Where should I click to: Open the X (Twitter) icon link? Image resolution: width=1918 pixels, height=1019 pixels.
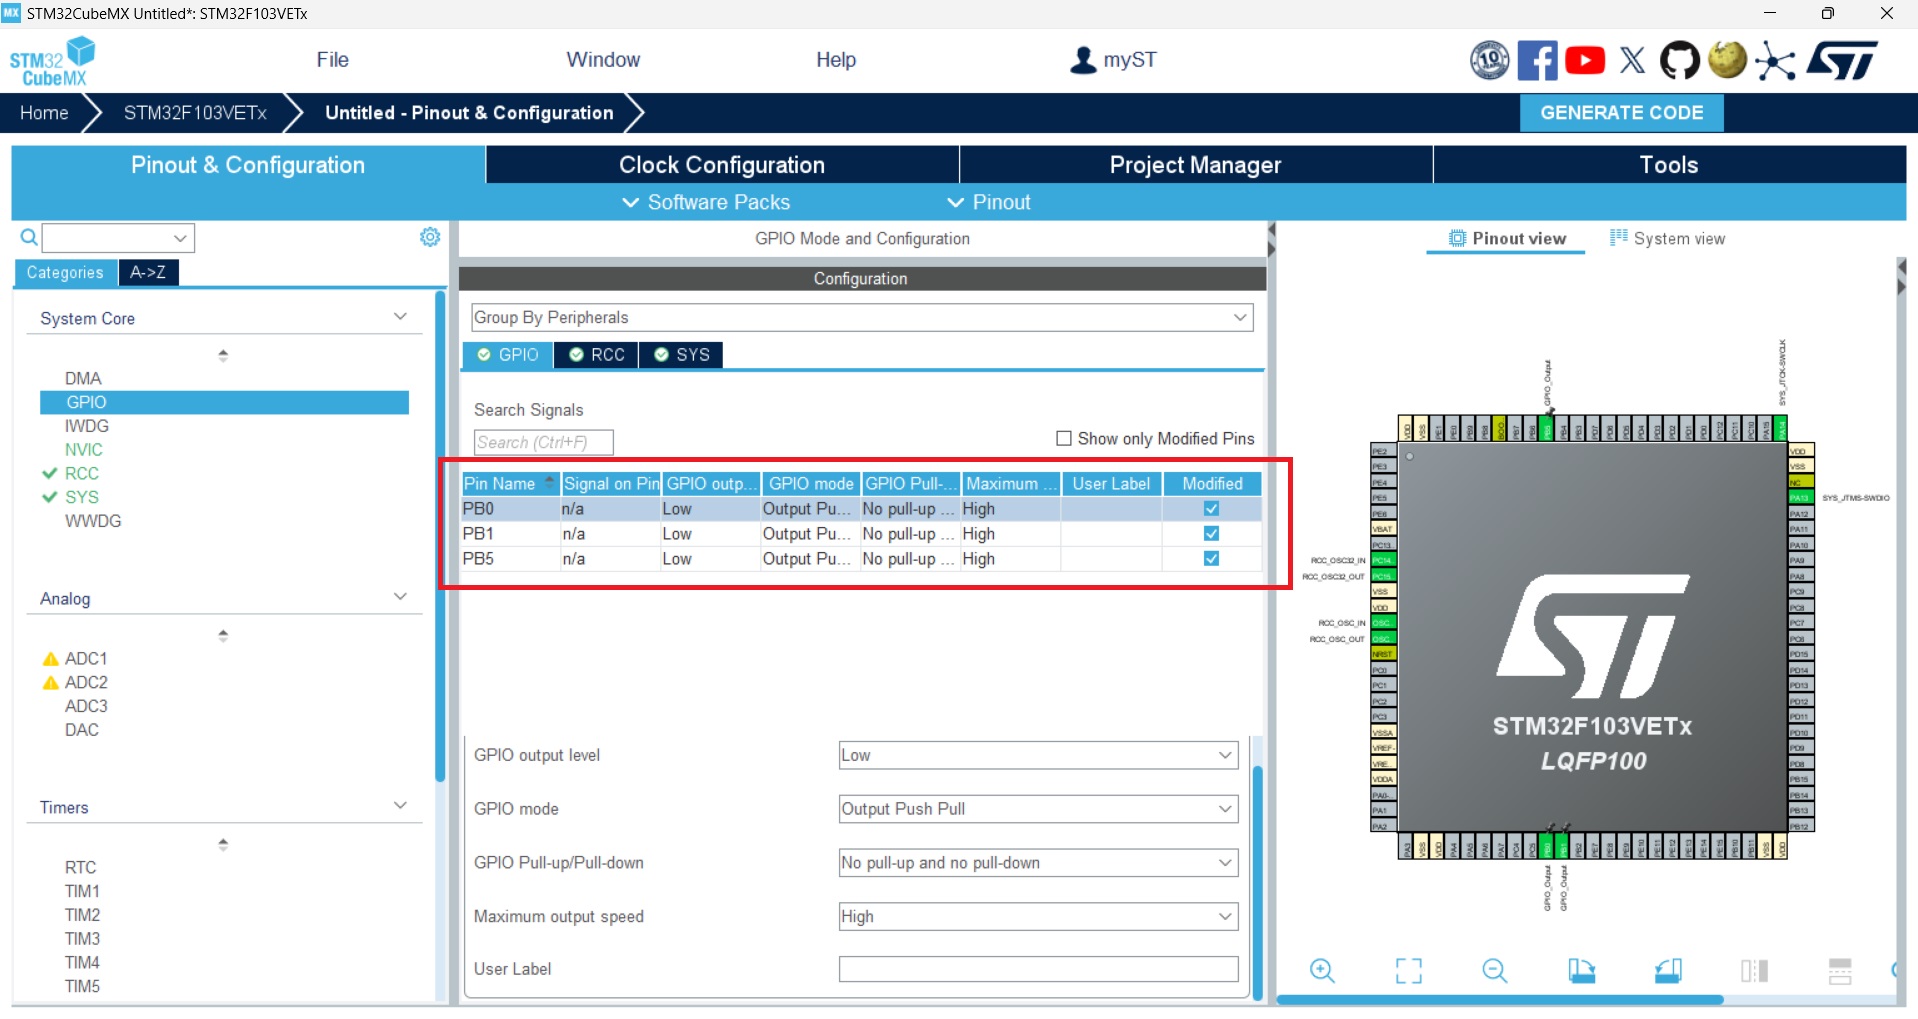(1632, 60)
